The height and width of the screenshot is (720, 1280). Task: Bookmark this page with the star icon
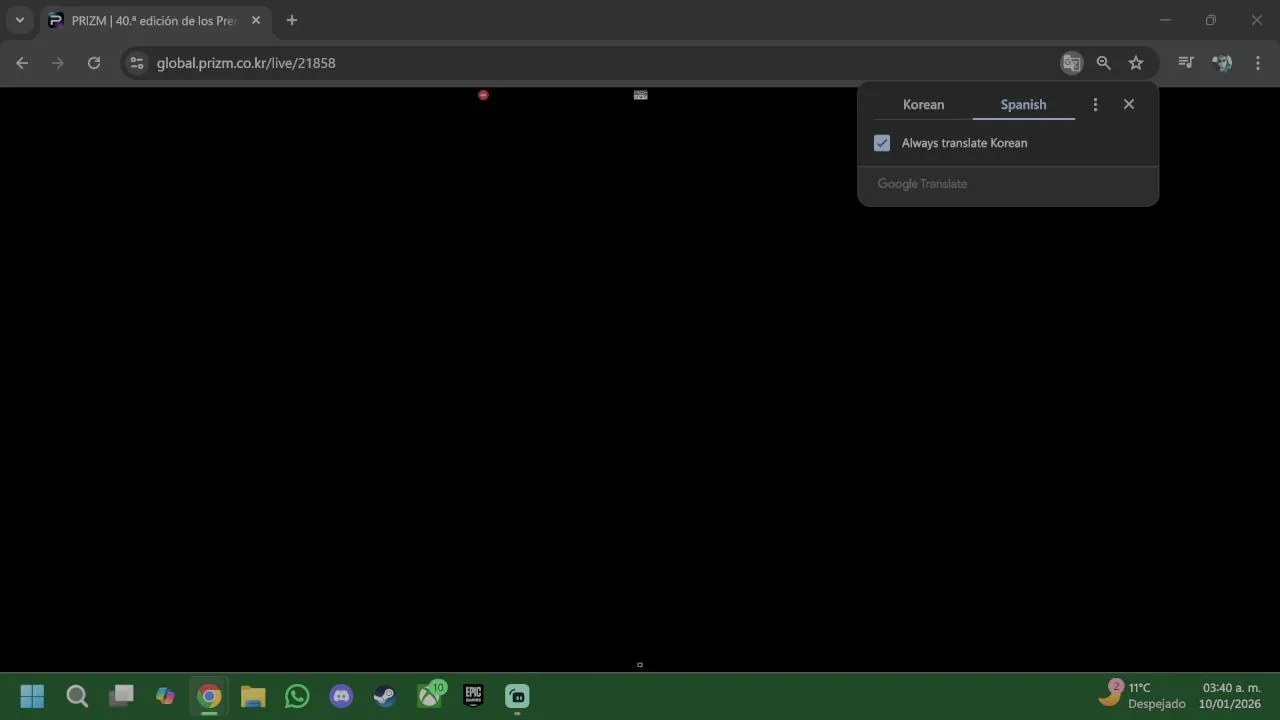(x=1136, y=63)
